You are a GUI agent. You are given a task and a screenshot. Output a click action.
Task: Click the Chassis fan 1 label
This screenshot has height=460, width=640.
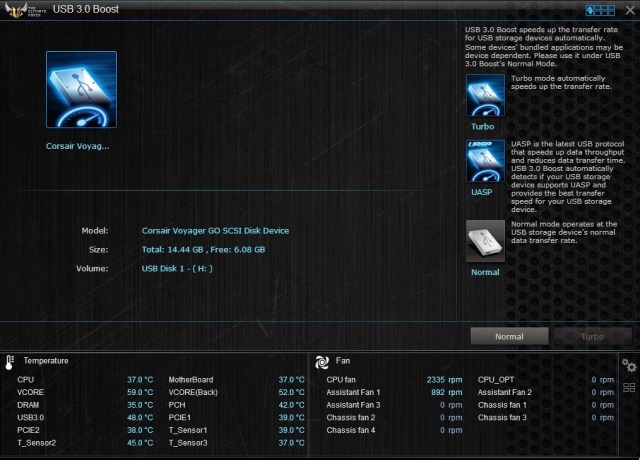coord(502,405)
